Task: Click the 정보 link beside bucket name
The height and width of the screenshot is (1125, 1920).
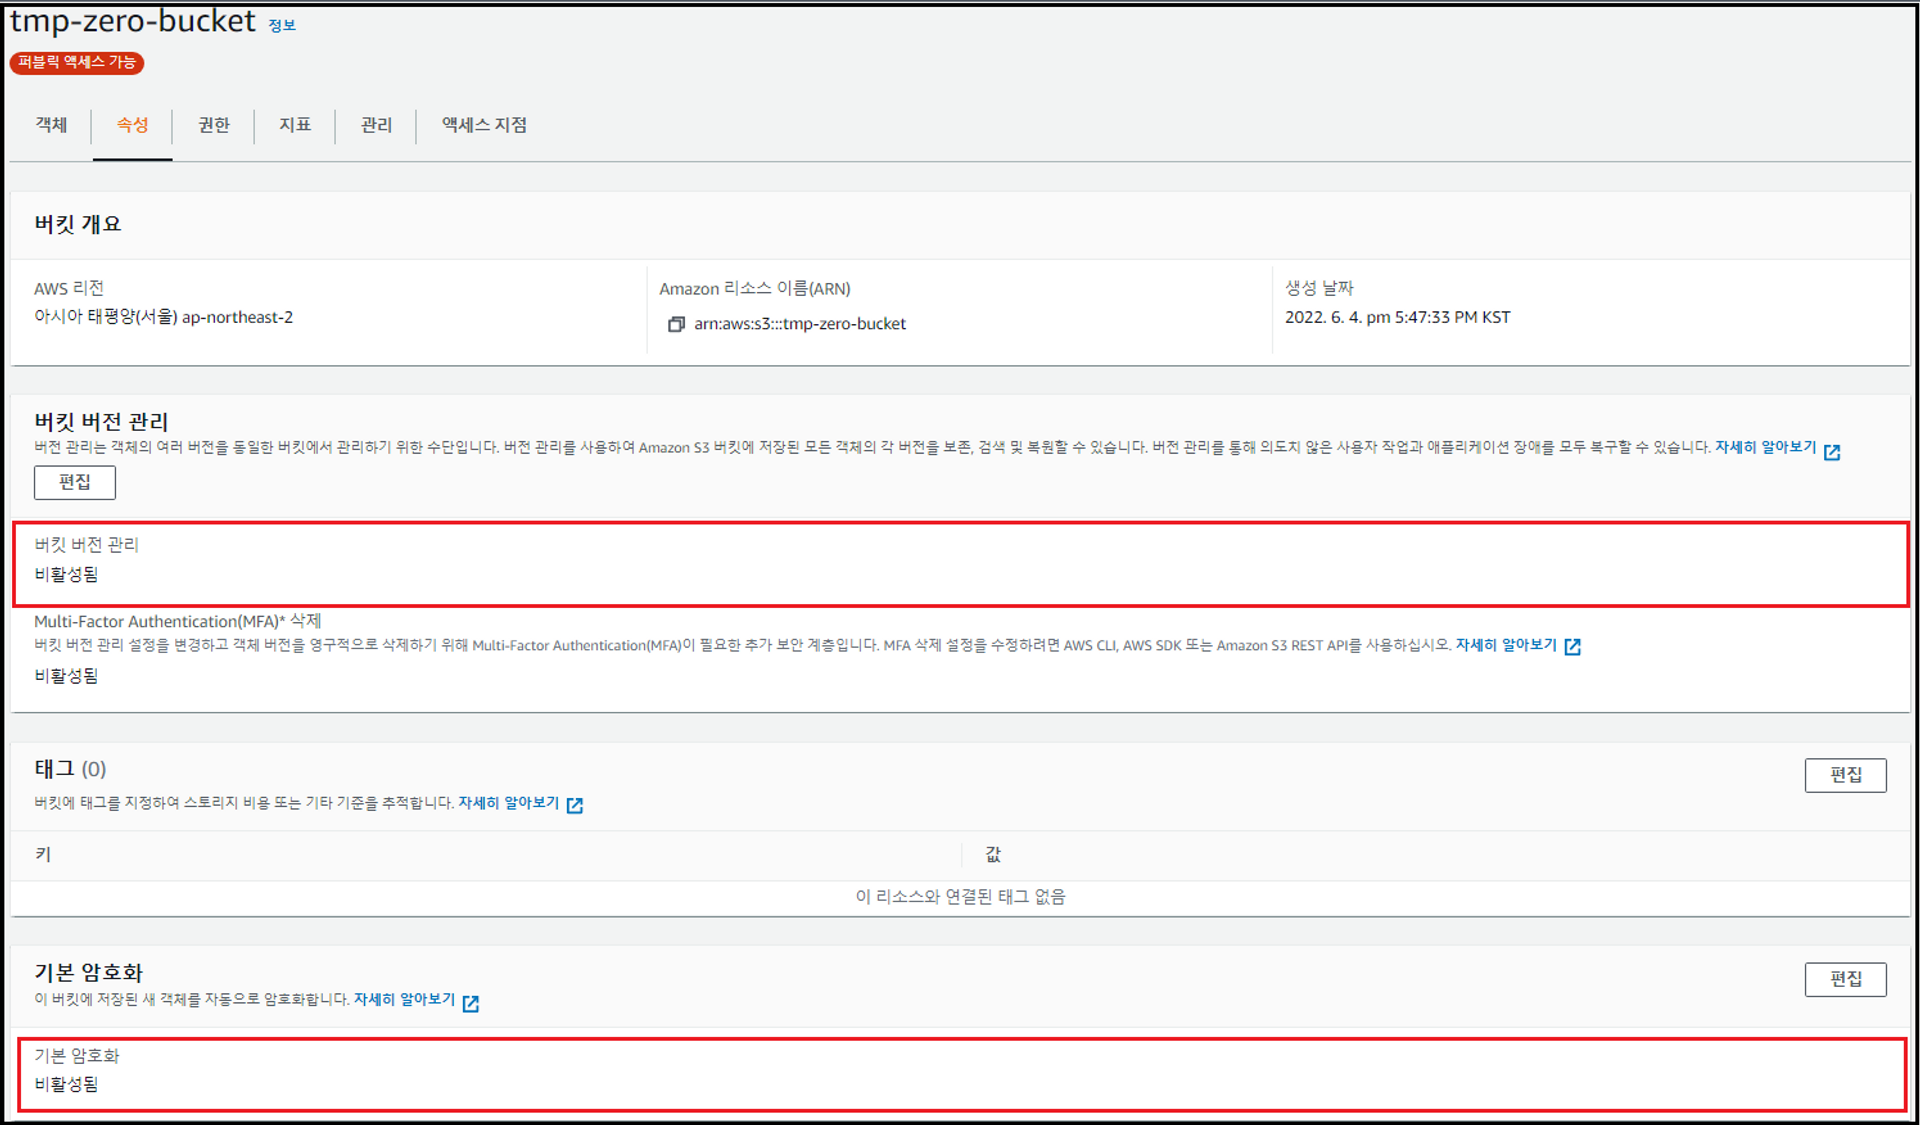Action: click(x=282, y=26)
